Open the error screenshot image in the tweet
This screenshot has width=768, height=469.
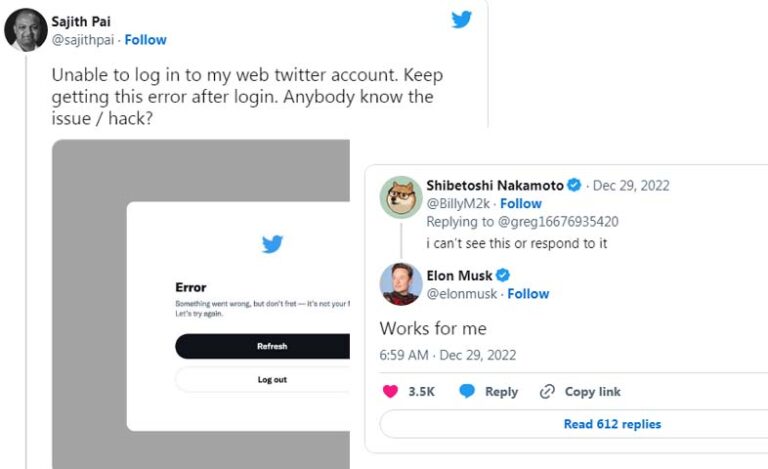[200, 300]
